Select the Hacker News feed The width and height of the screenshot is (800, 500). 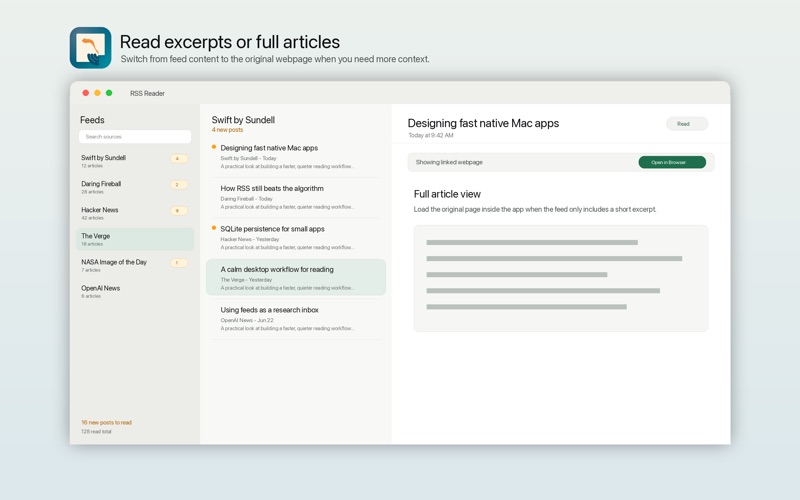pos(135,213)
